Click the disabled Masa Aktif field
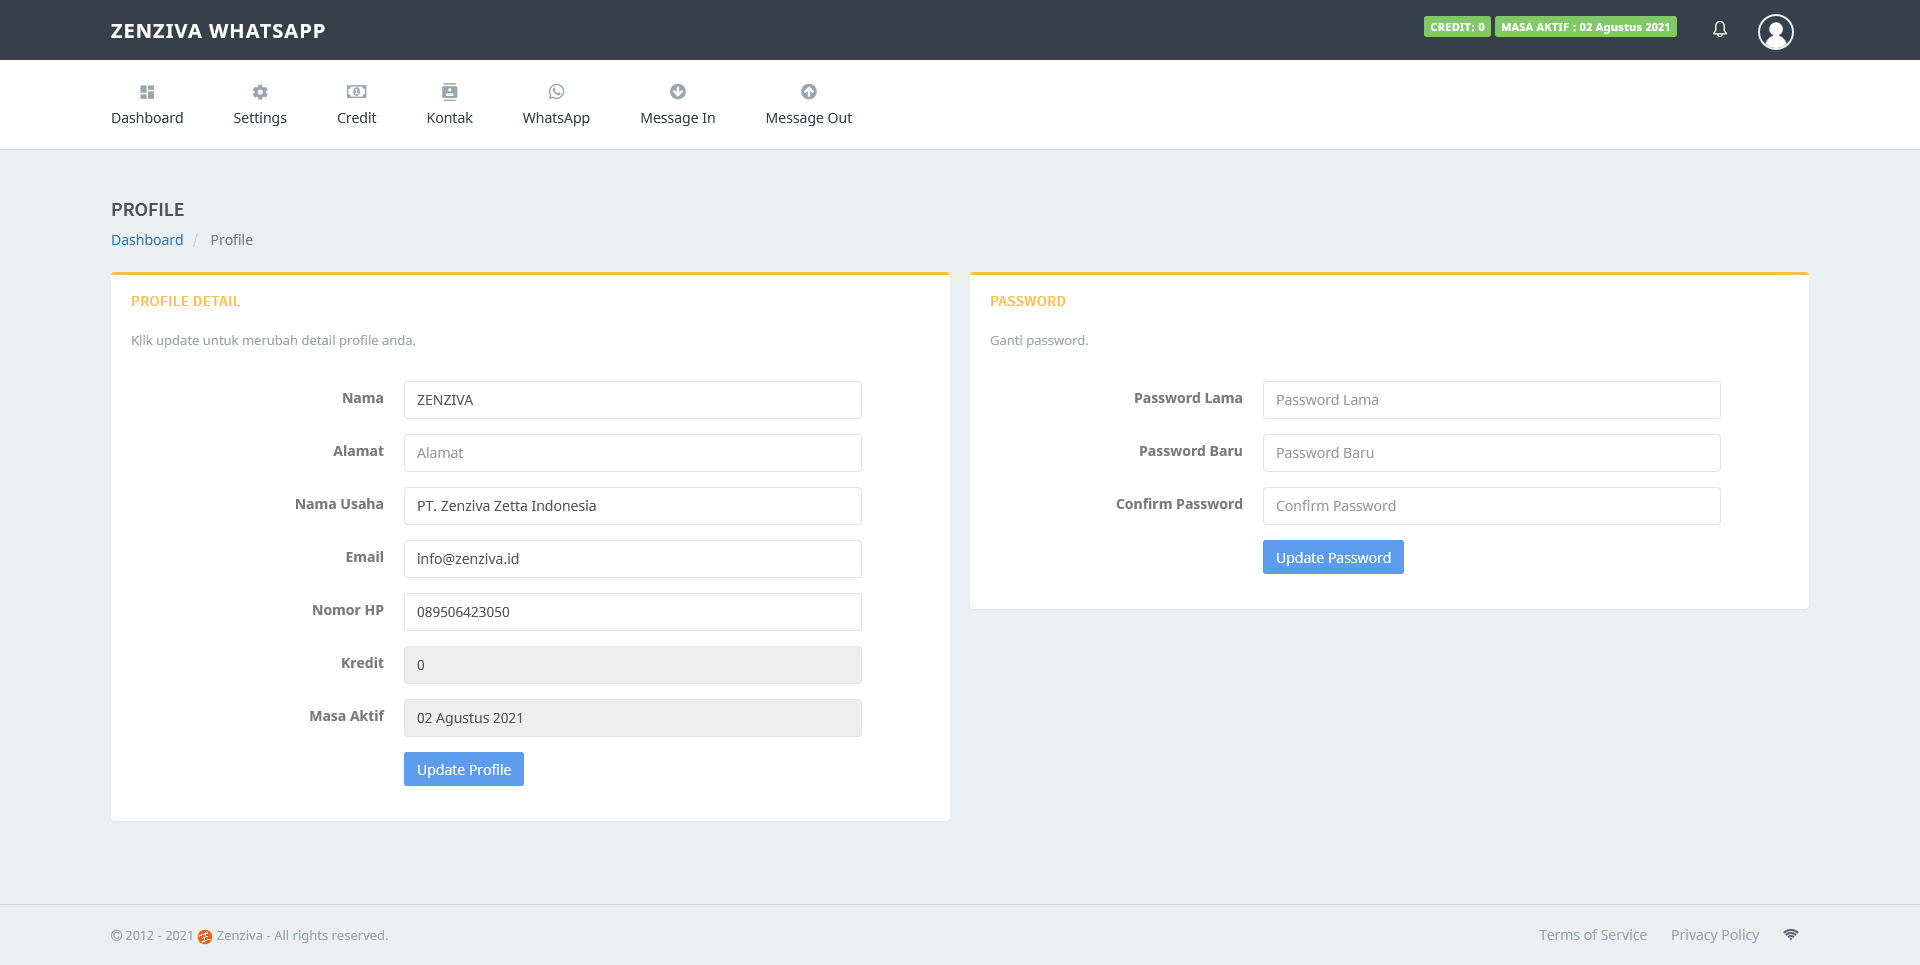 (633, 718)
